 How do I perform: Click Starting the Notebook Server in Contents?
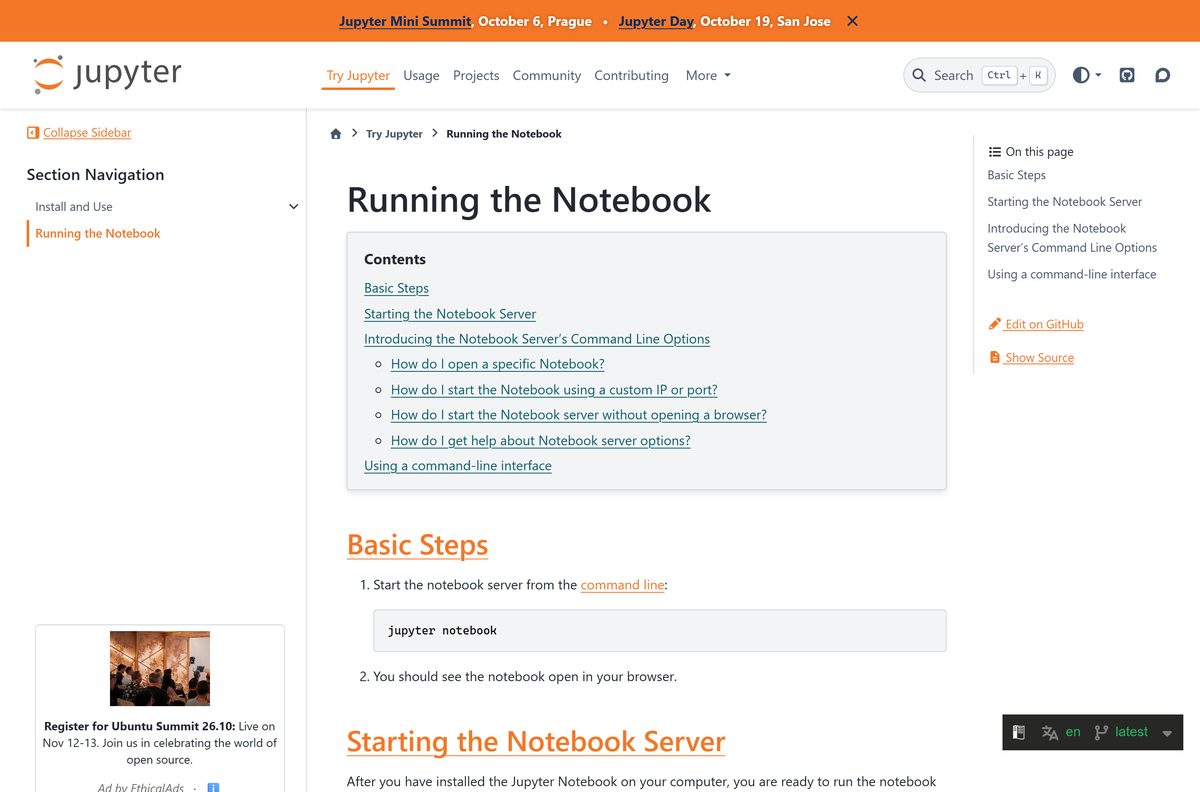click(x=450, y=313)
